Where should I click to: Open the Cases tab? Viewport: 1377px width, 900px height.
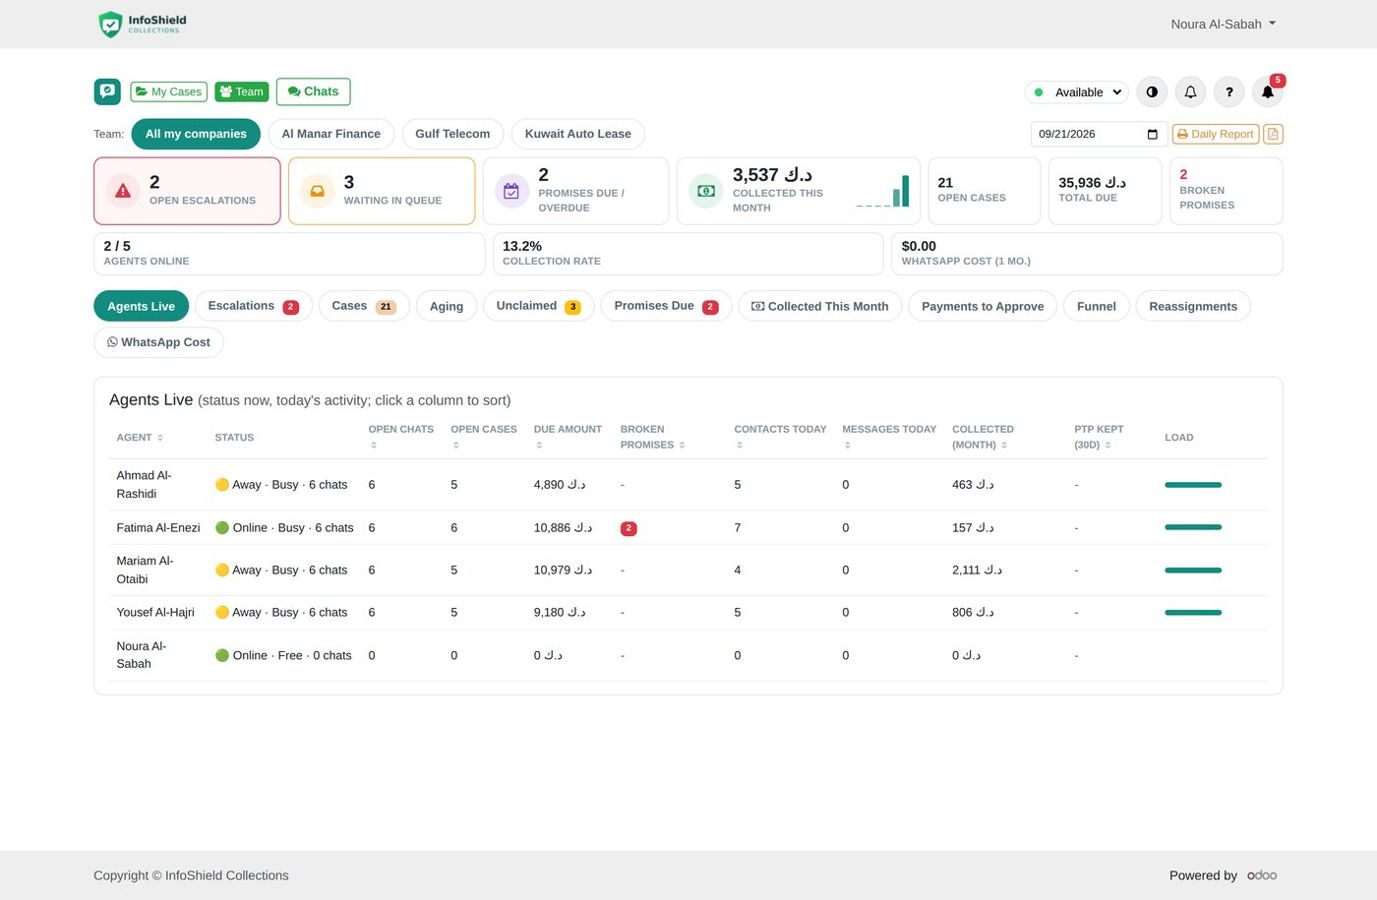pyautogui.click(x=363, y=306)
